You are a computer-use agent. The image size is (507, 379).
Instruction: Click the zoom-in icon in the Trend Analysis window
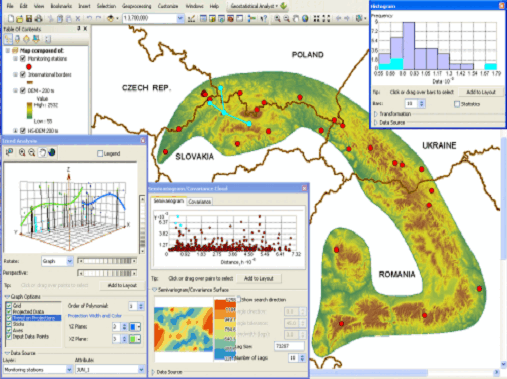(22, 153)
